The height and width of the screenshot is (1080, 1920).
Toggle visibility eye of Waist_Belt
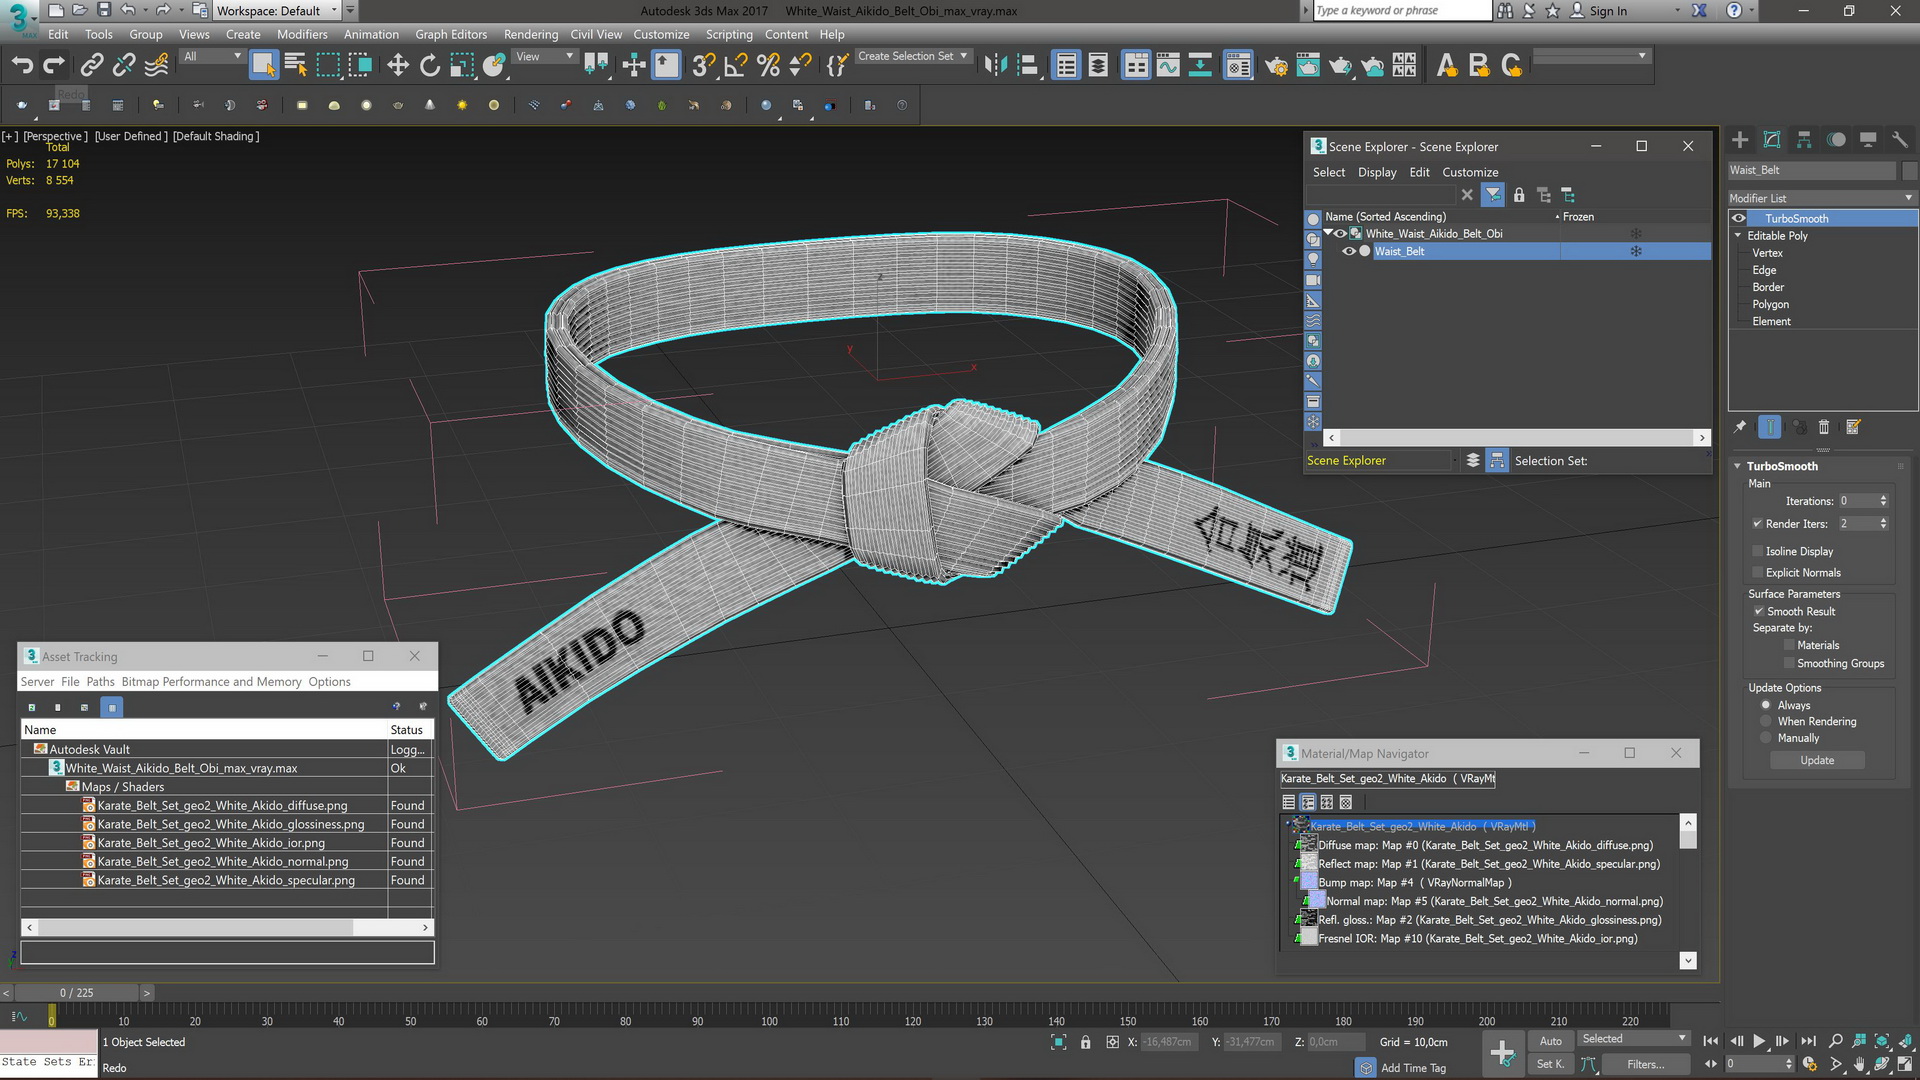(x=1348, y=251)
